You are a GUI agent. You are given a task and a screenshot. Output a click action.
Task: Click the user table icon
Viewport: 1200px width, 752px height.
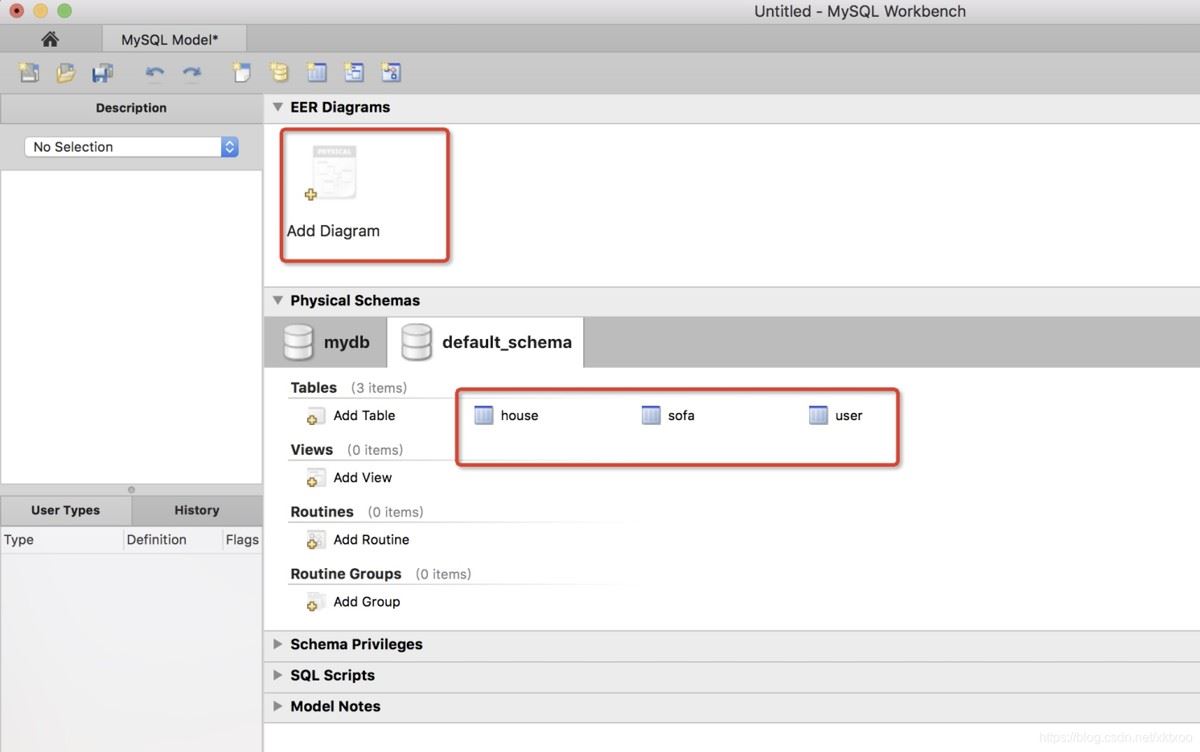pyautogui.click(x=818, y=415)
